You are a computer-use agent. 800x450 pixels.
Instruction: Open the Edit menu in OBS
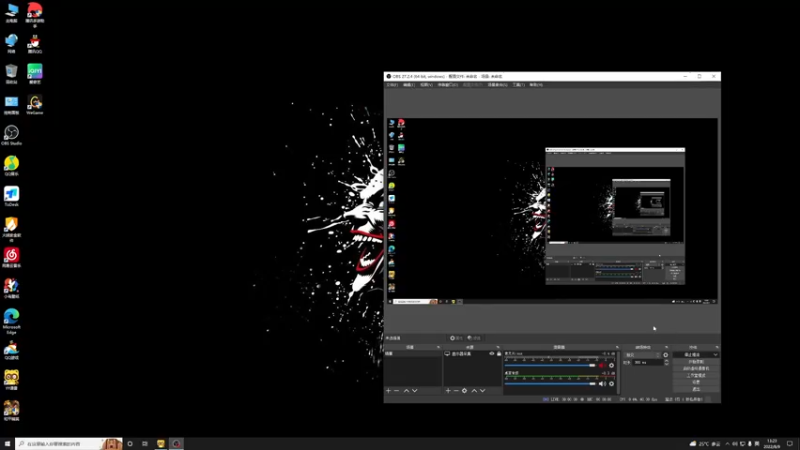point(409,85)
